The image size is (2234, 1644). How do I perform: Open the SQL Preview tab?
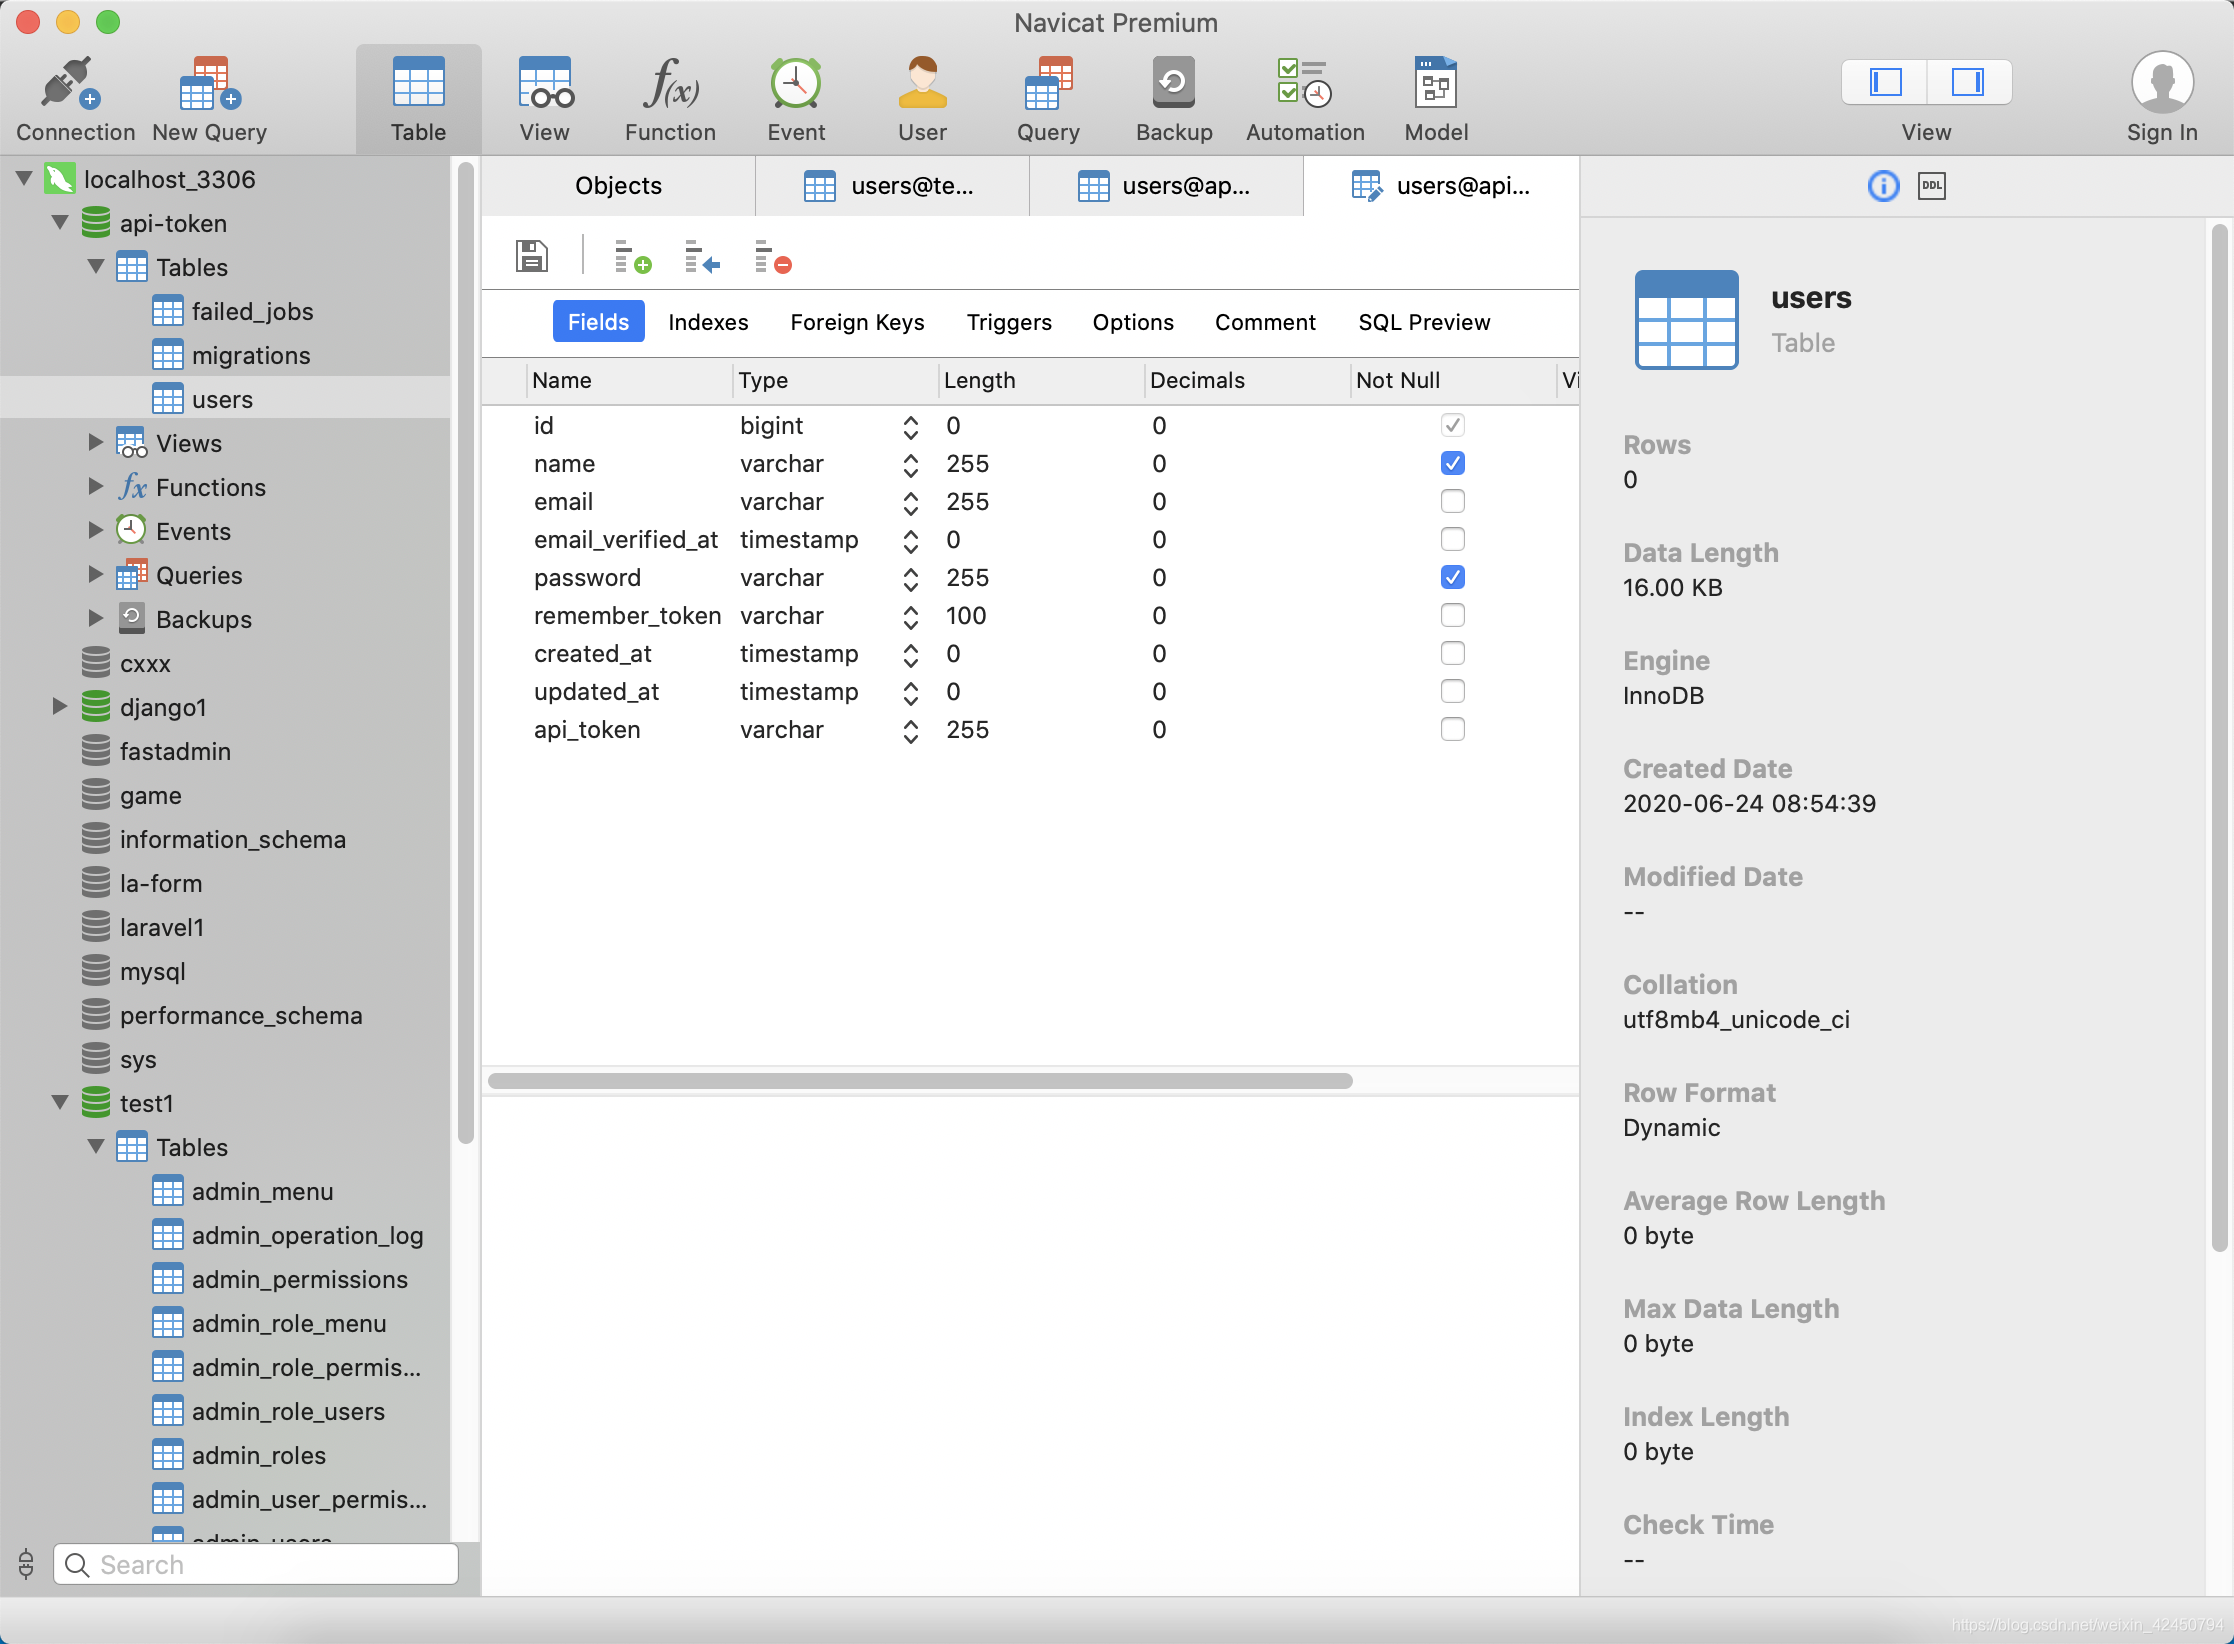point(1423,322)
